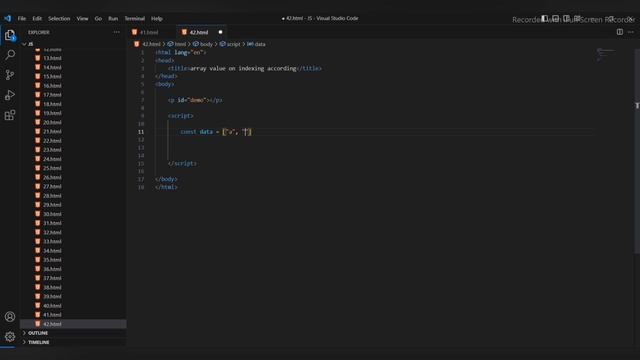
Task: Select the 42.html editor tab
Action: [202, 32]
